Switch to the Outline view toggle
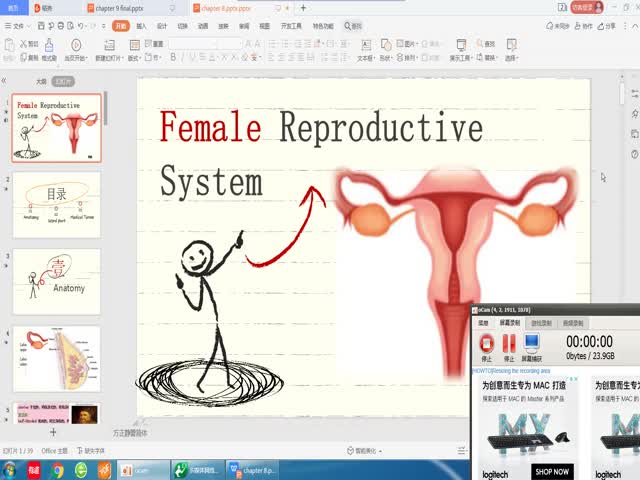The image size is (640, 480). tap(41, 82)
